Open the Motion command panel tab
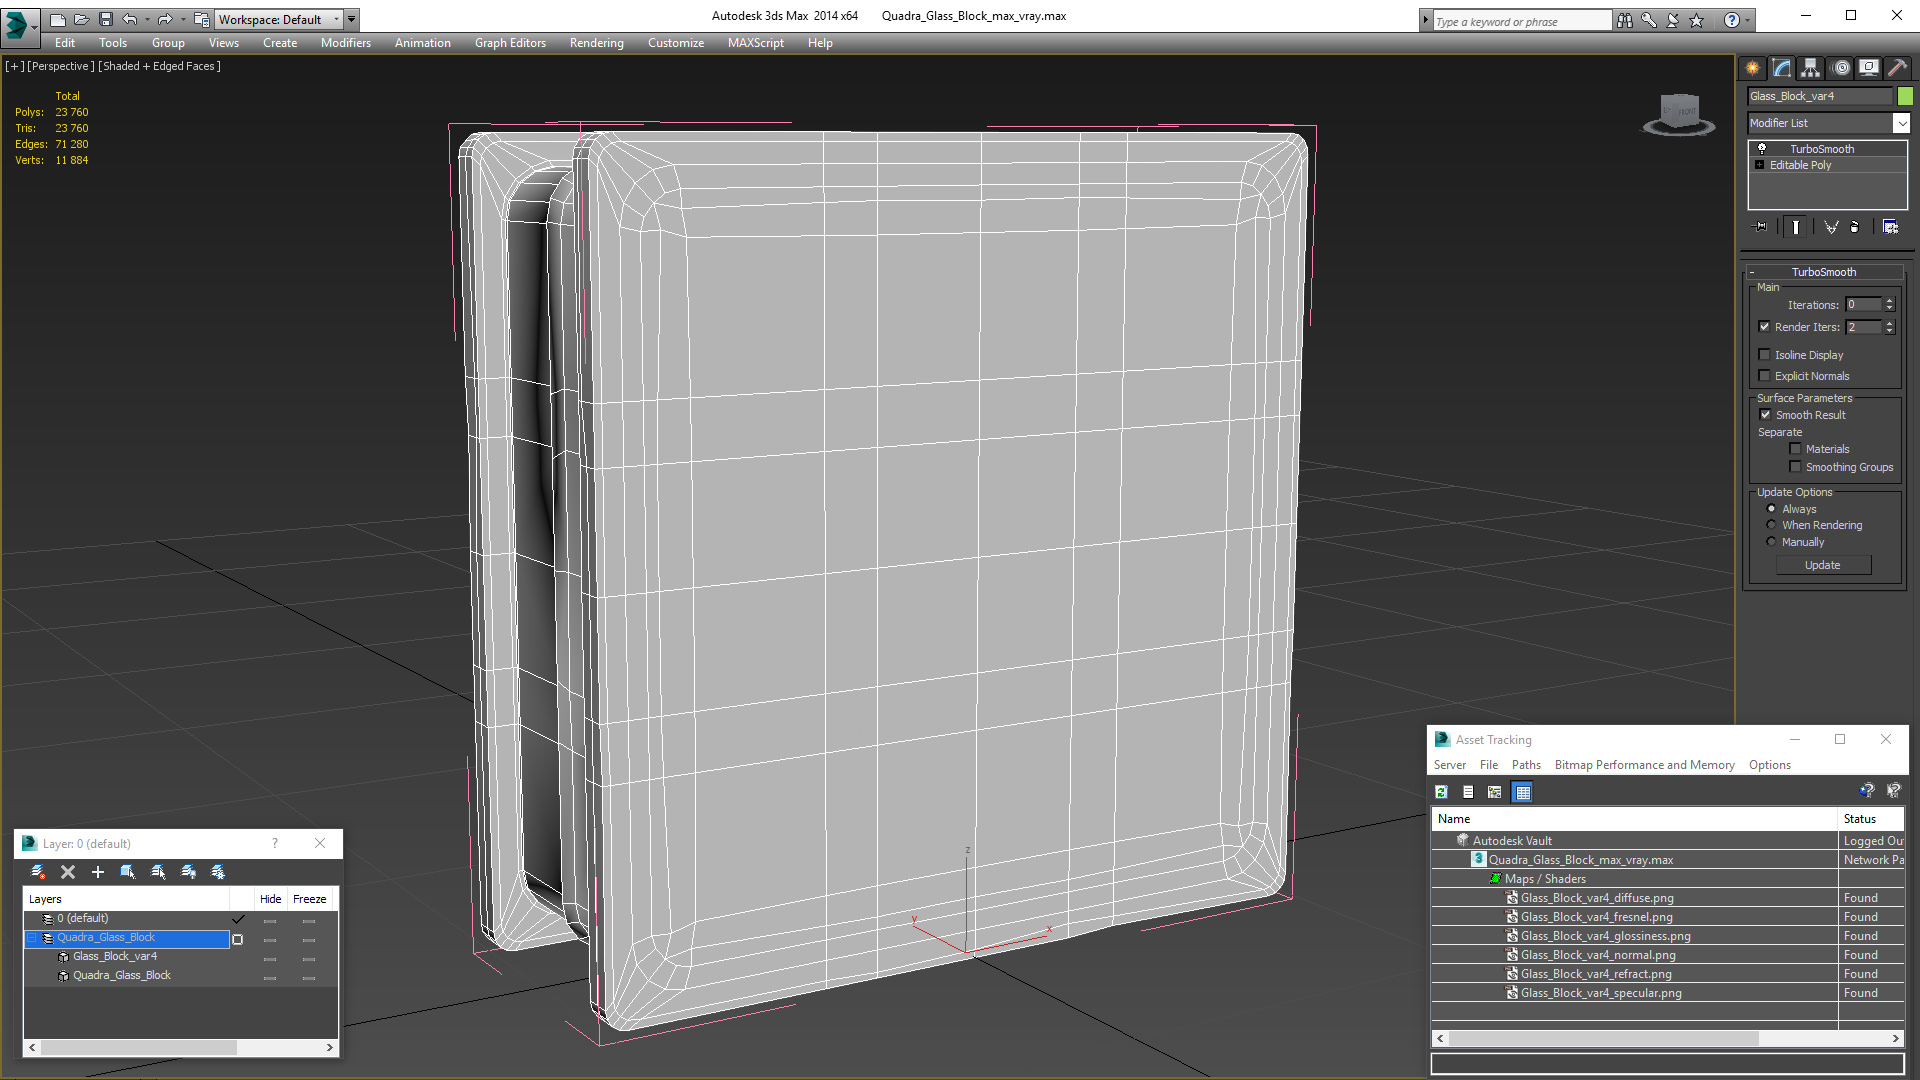This screenshot has width=1920, height=1080. click(1841, 68)
